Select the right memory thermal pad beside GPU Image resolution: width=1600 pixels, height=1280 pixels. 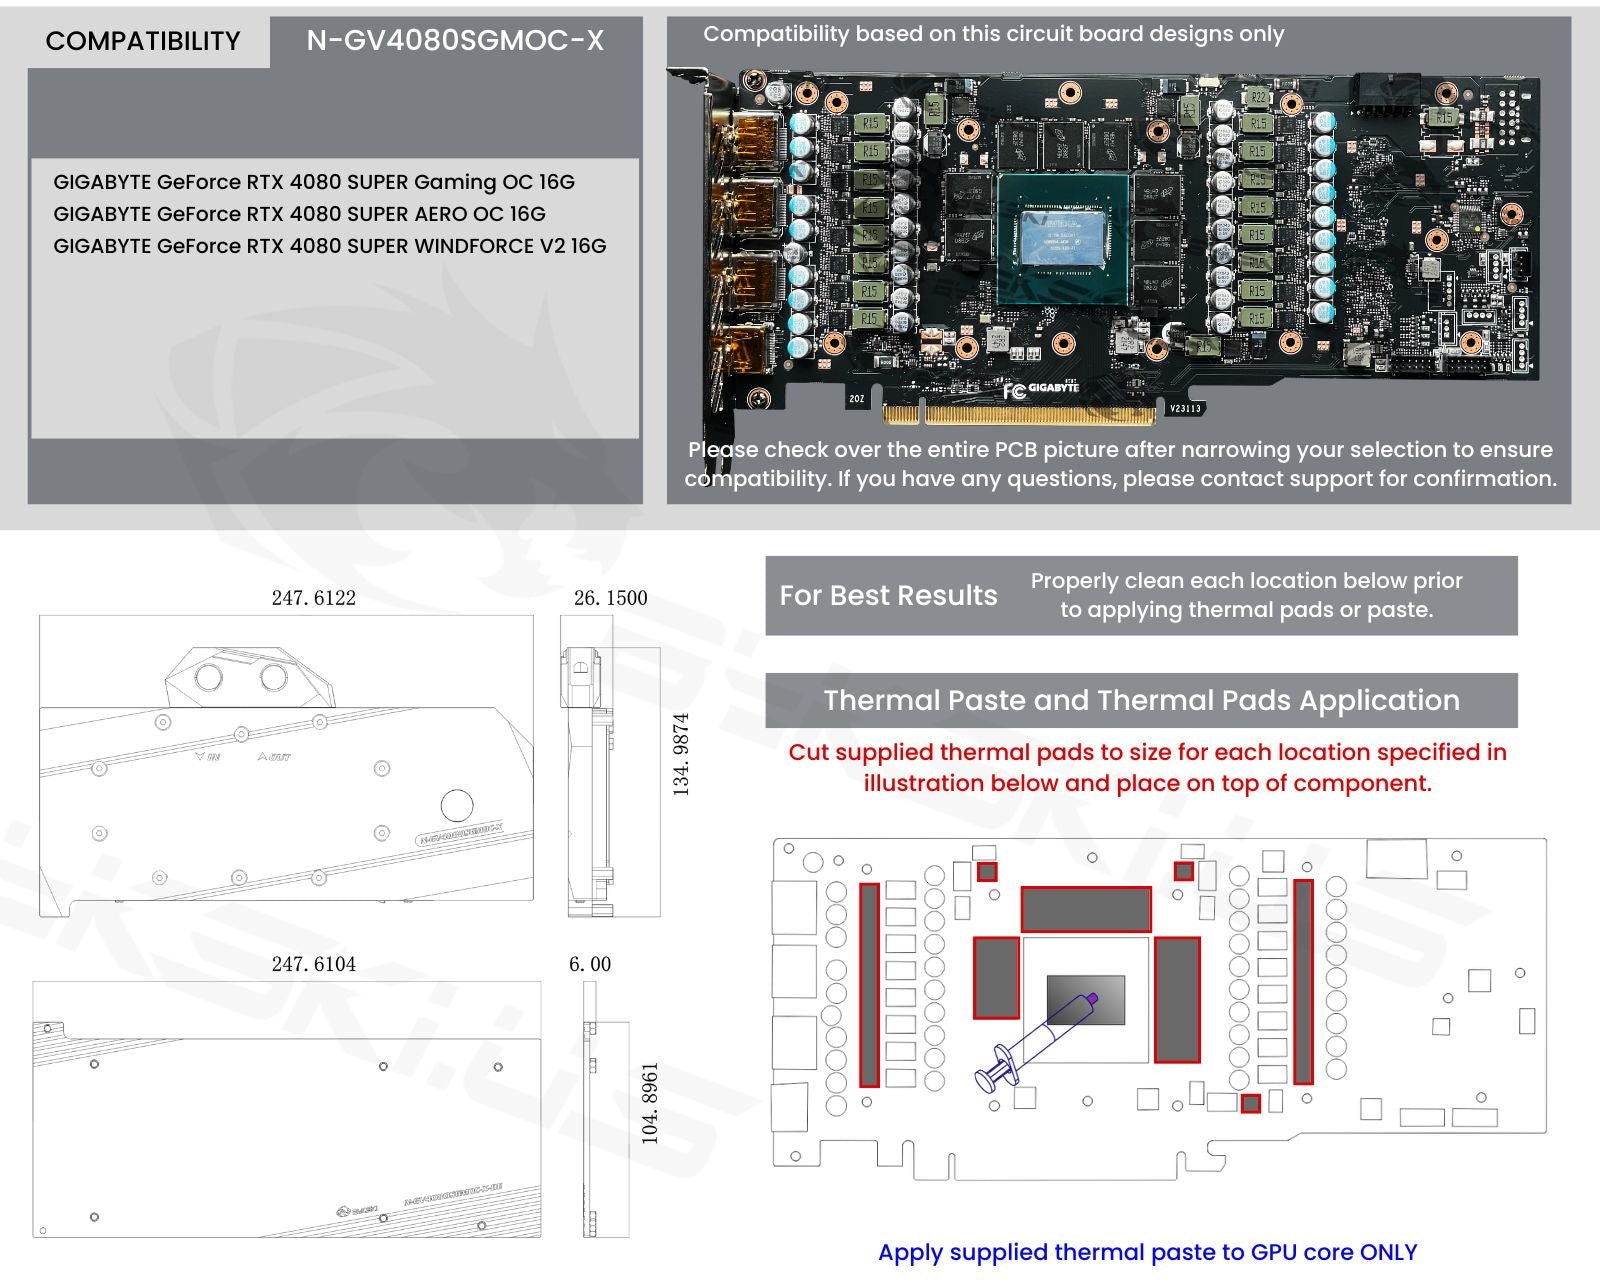pos(1177,999)
